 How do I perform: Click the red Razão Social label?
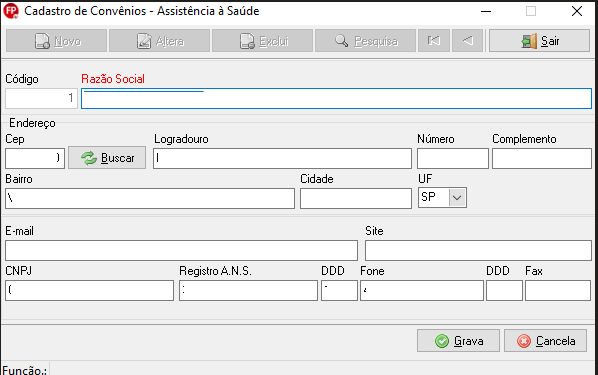click(113, 79)
